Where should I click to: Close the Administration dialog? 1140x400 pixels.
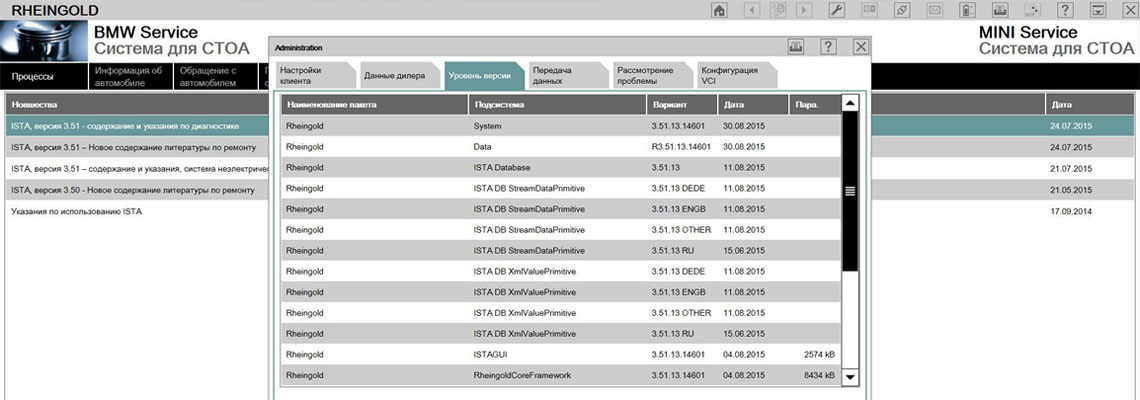coord(861,47)
